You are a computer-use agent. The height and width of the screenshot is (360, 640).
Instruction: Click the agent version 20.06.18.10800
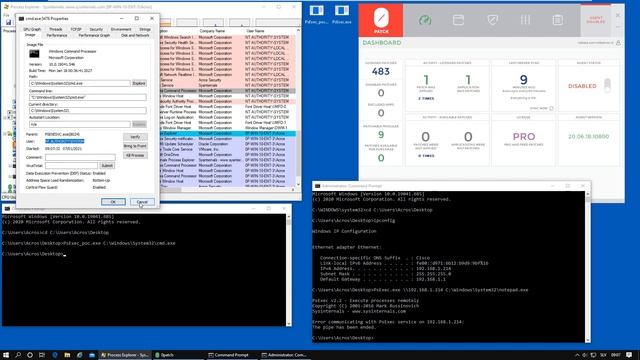(589, 136)
